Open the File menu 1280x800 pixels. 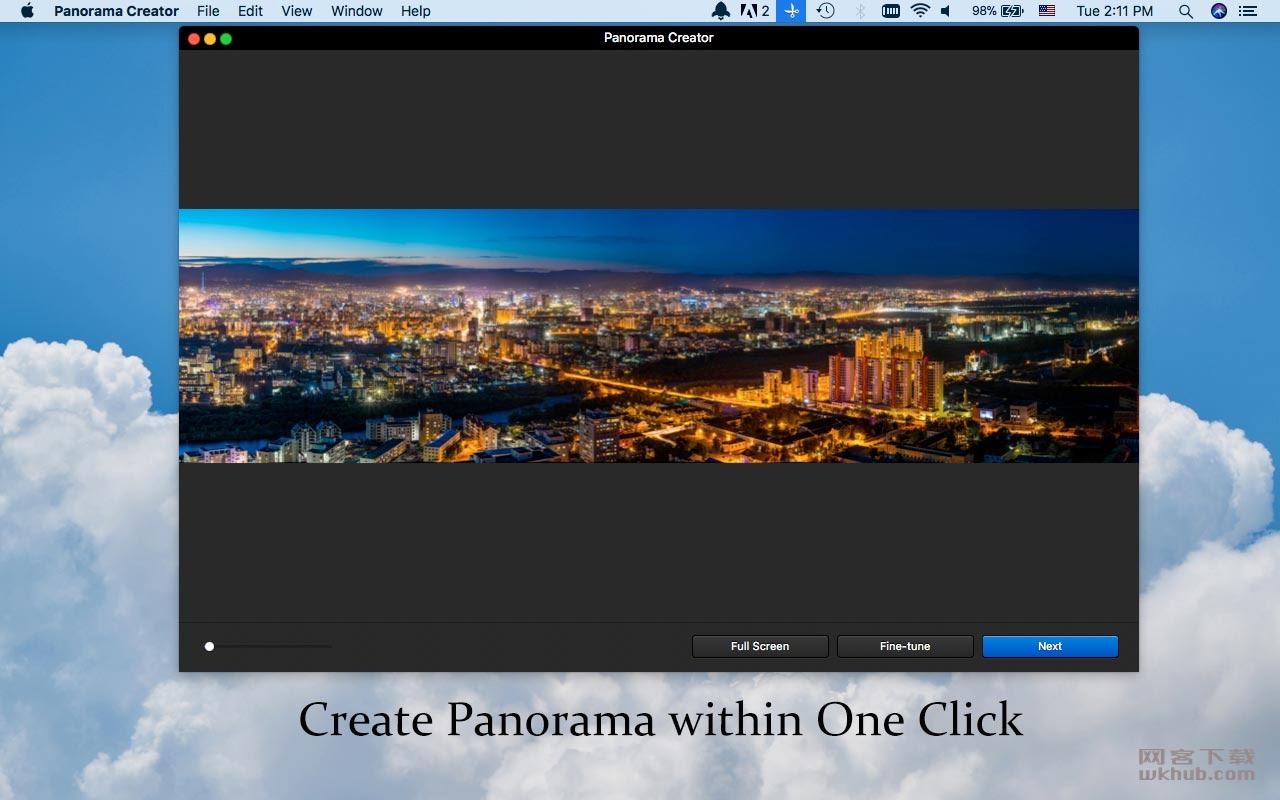tap(208, 11)
